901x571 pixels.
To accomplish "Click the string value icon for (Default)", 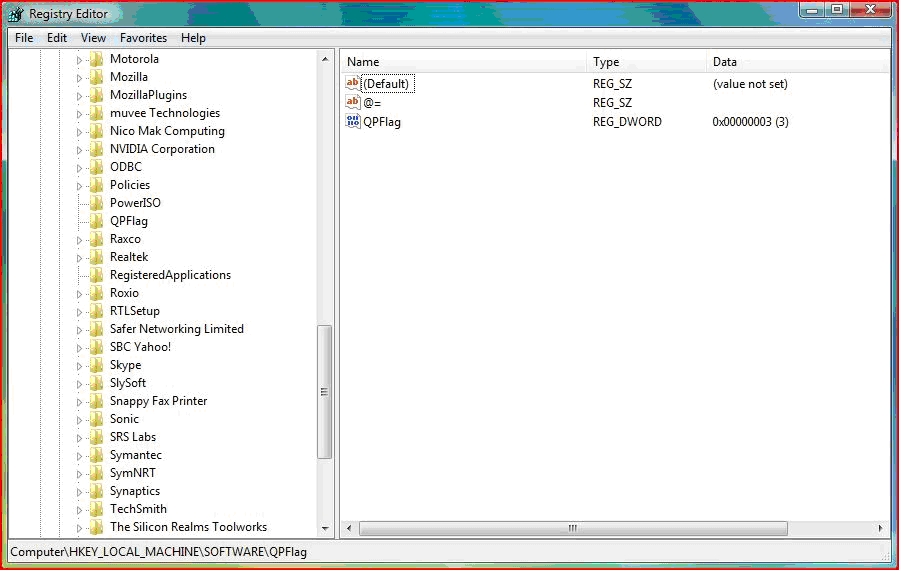I will tap(353, 83).
